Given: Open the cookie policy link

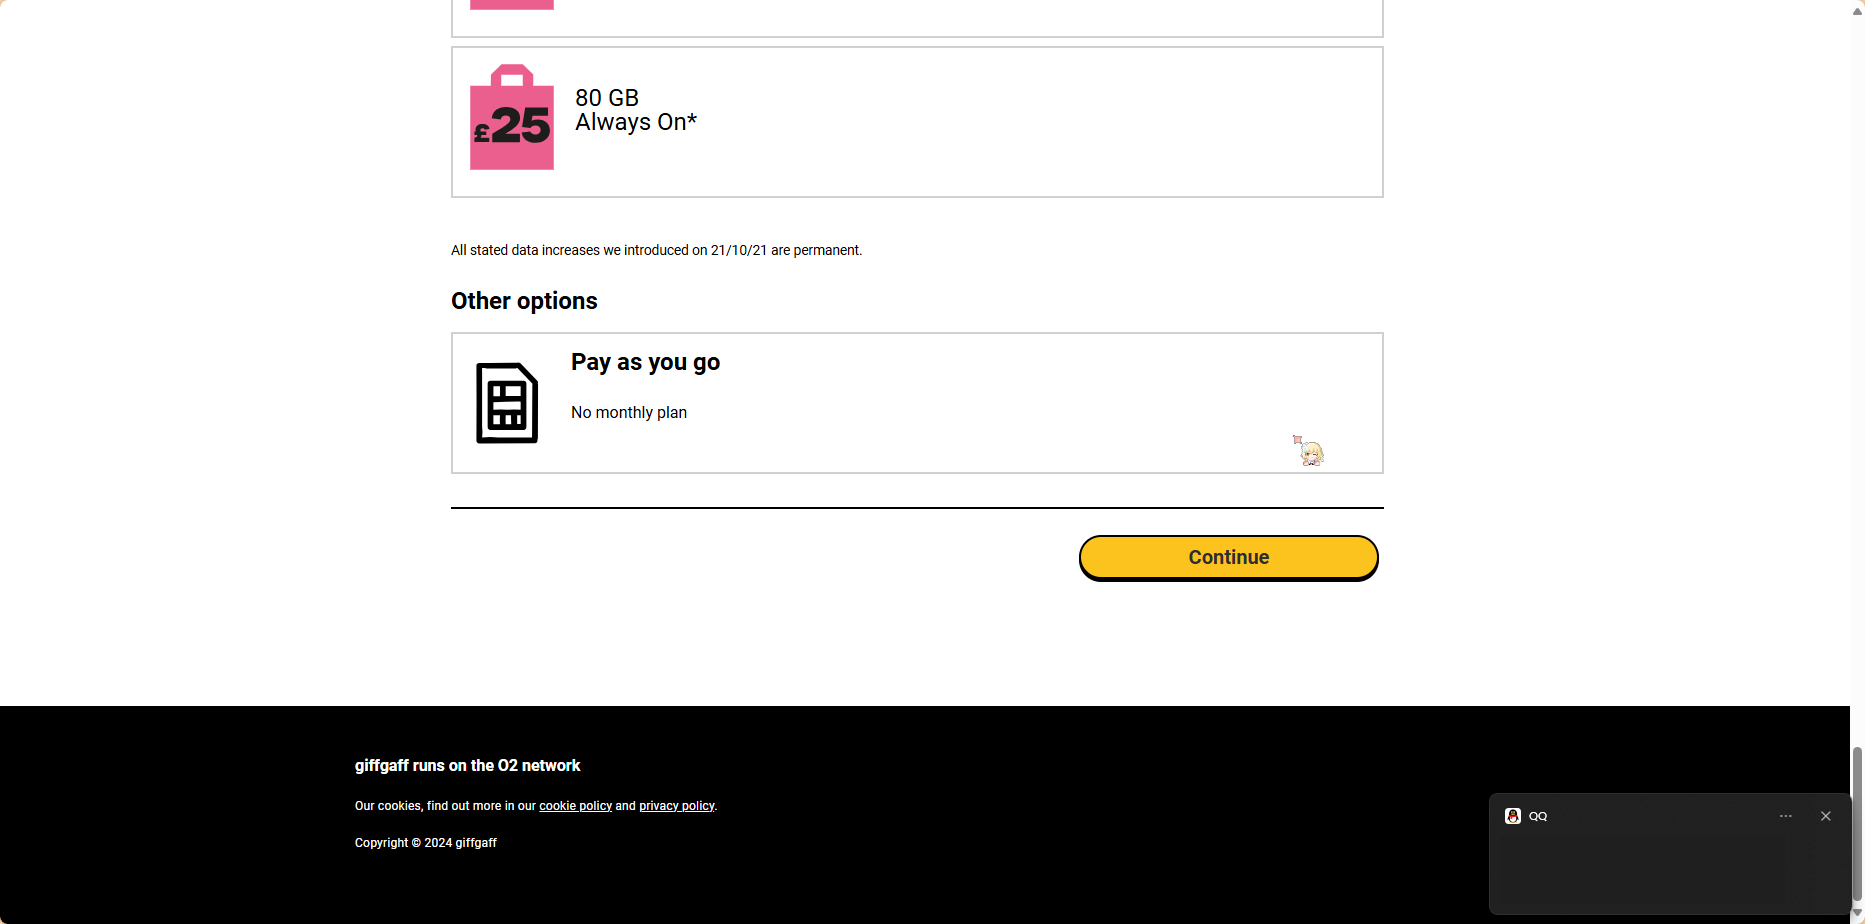Looking at the screenshot, I should point(575,806).
